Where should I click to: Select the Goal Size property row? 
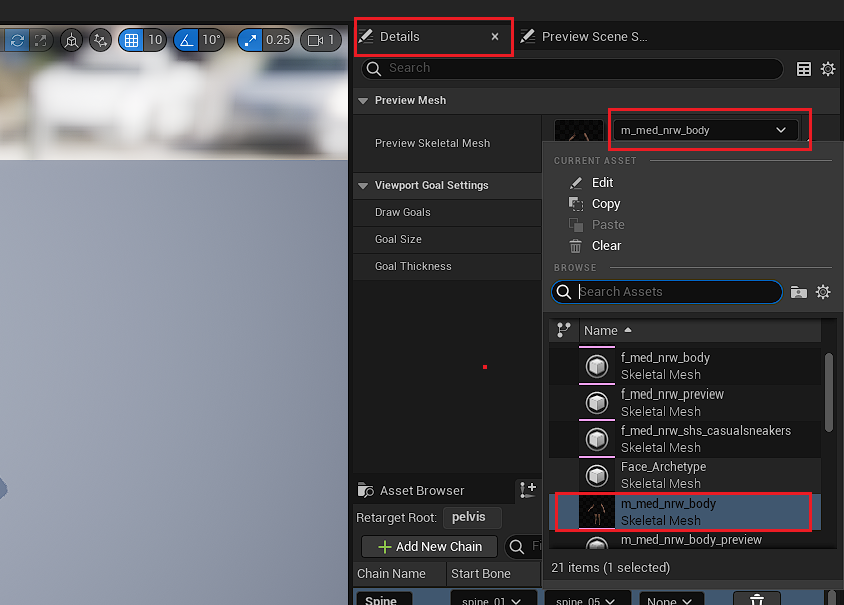pos(447,240)
